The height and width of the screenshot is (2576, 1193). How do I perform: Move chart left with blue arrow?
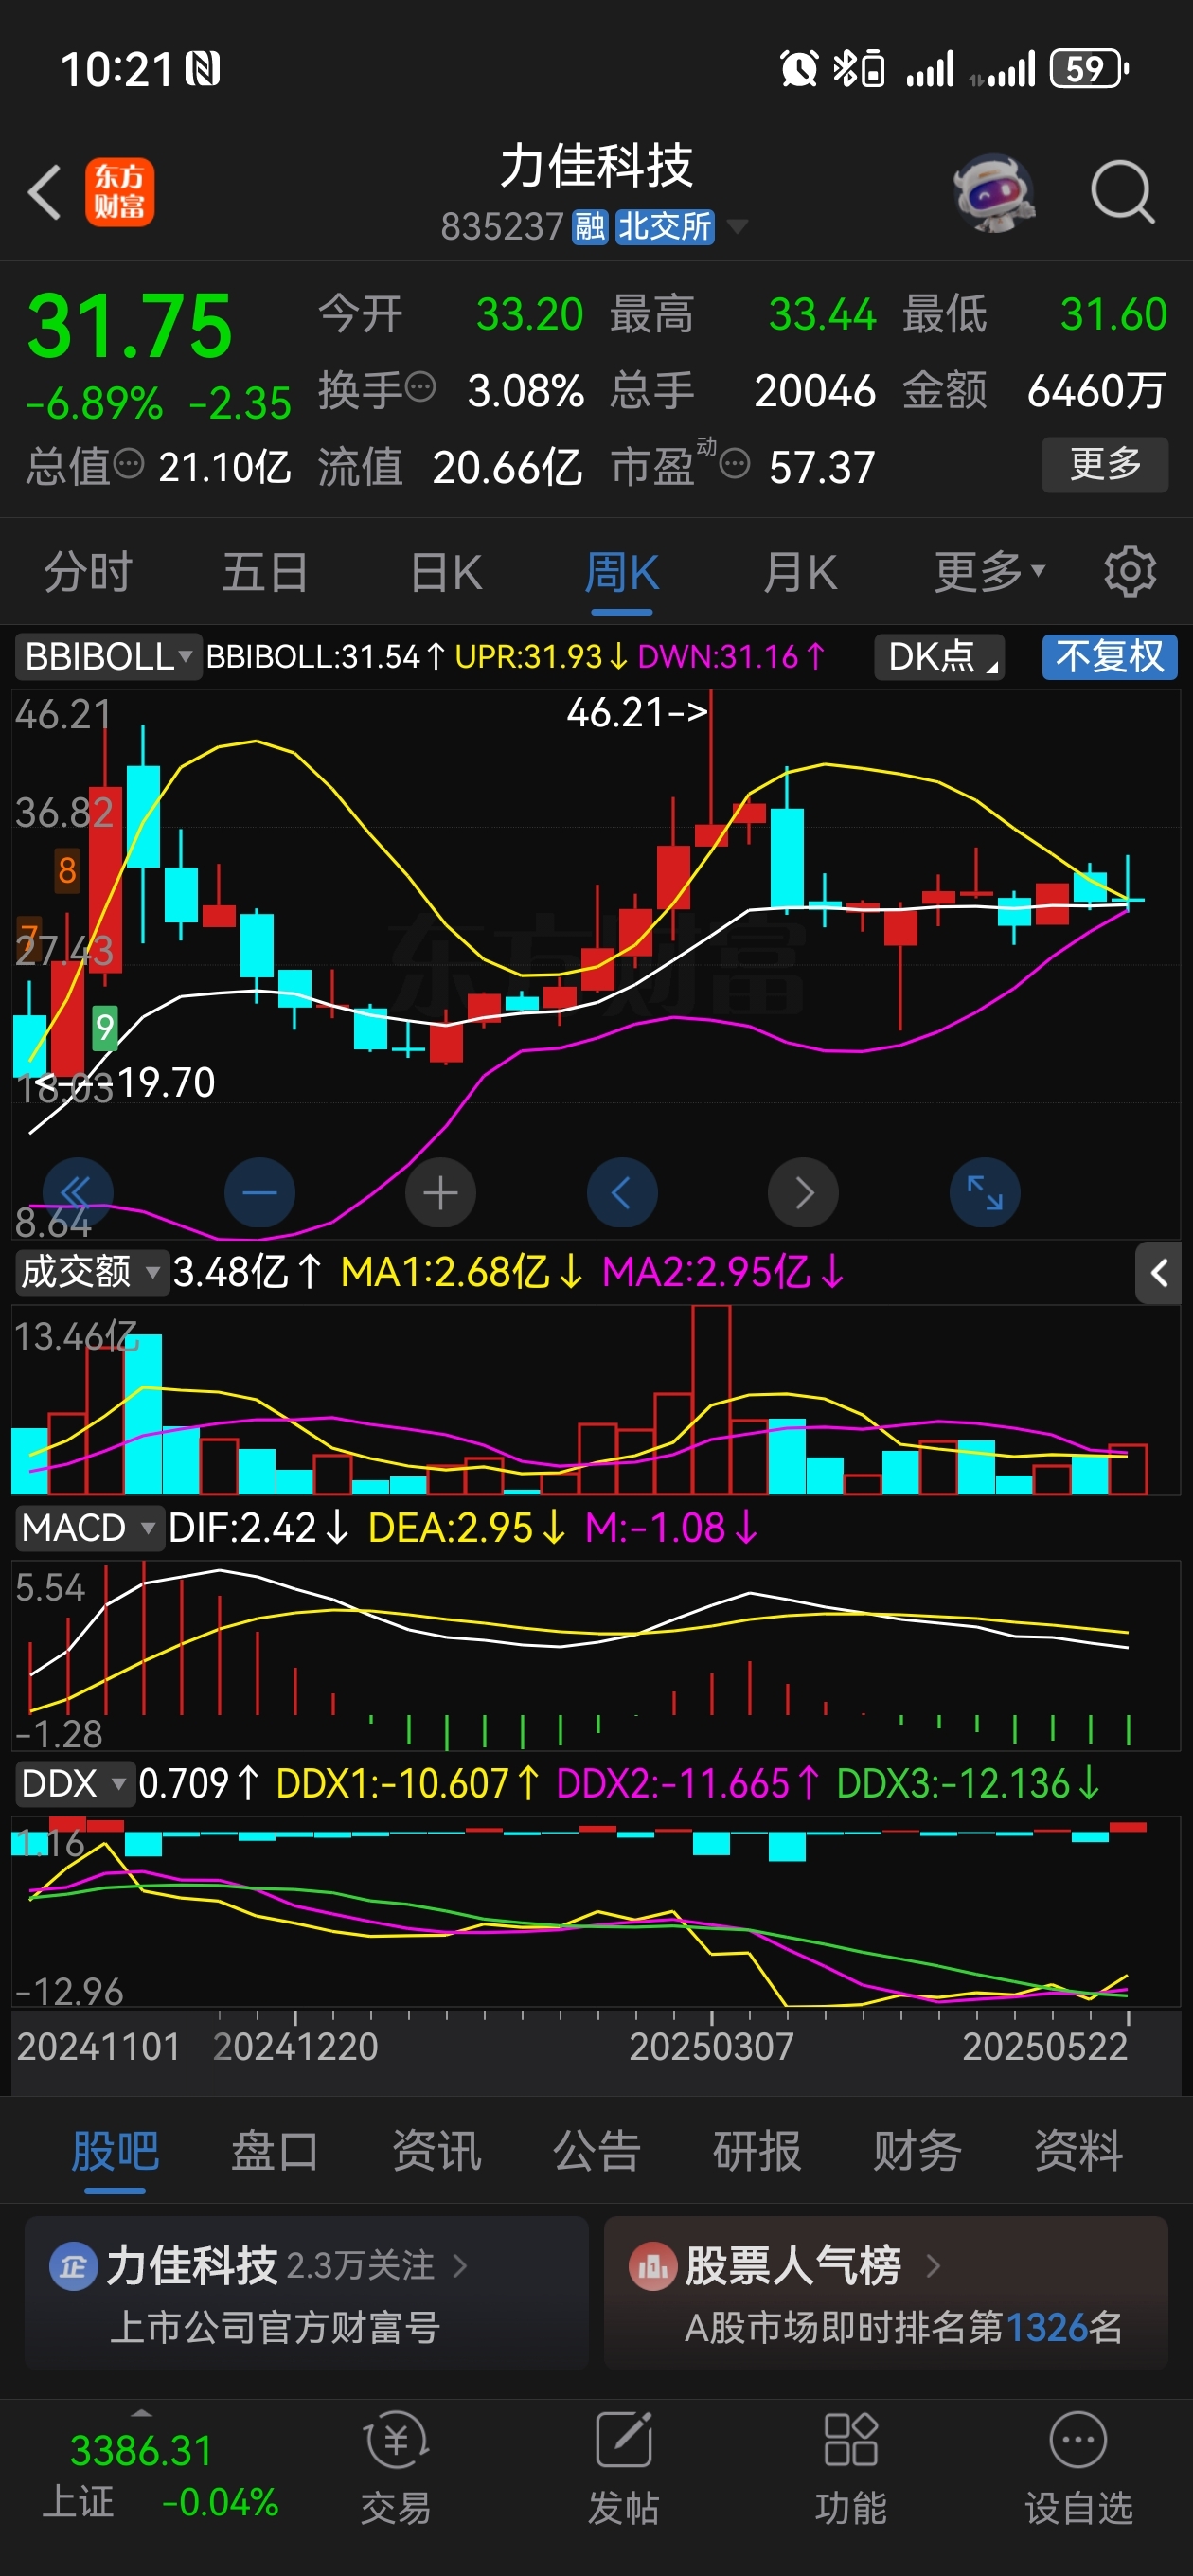pyautogui.click(x=621, y=1192)
